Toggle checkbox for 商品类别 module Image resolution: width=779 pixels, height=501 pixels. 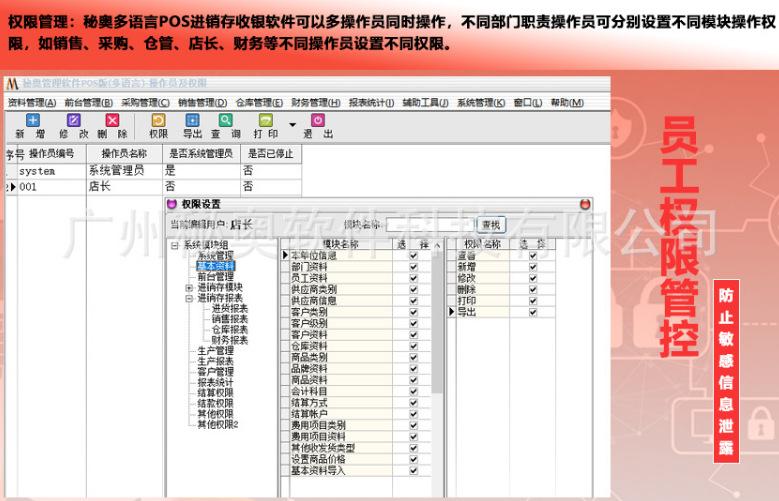[x=413, y=357]
